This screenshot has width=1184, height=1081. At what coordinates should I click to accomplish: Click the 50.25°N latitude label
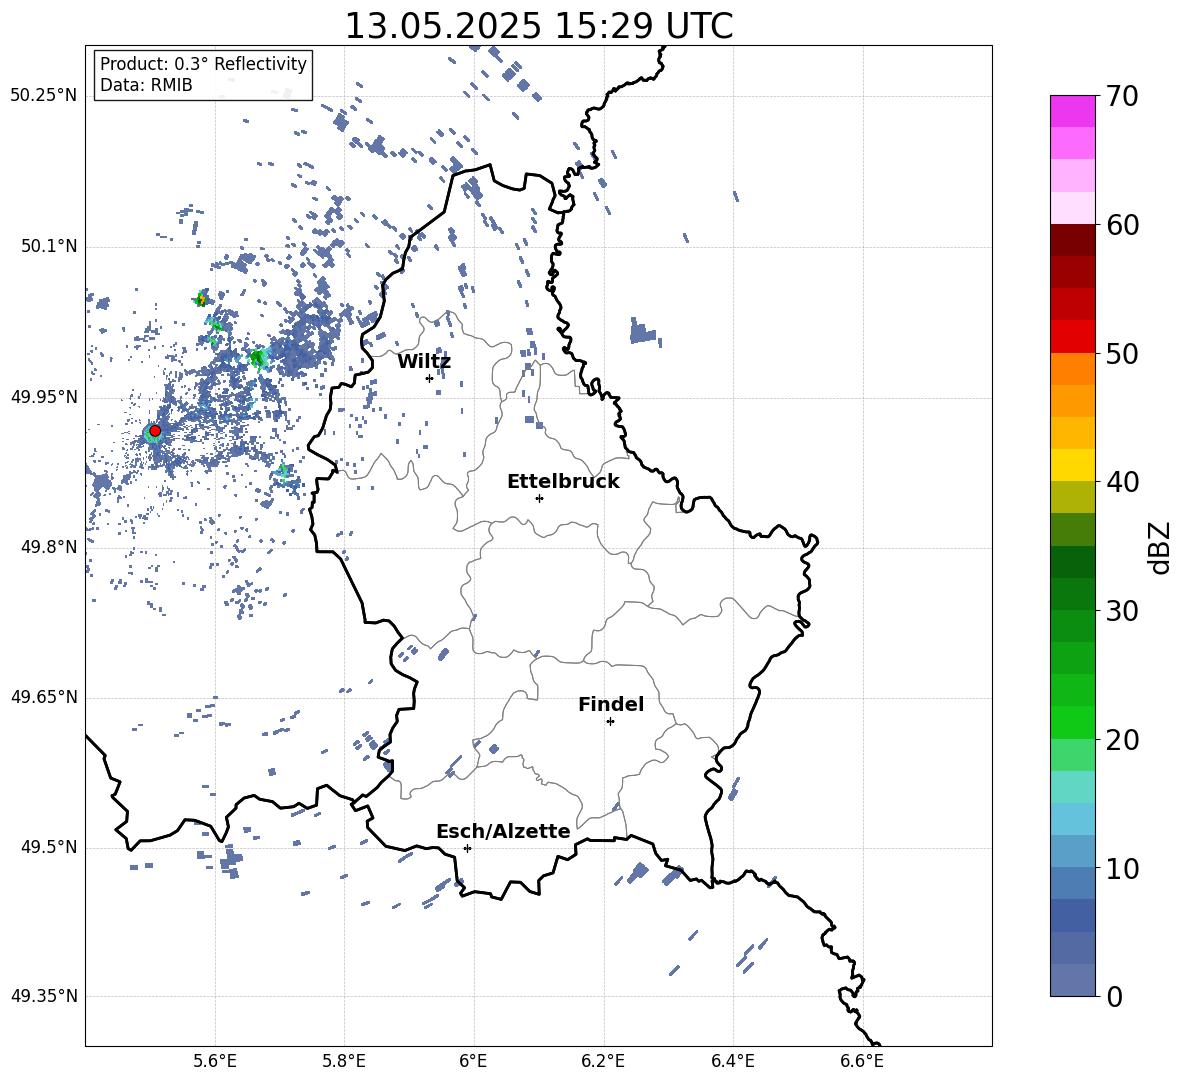(44, 96)
